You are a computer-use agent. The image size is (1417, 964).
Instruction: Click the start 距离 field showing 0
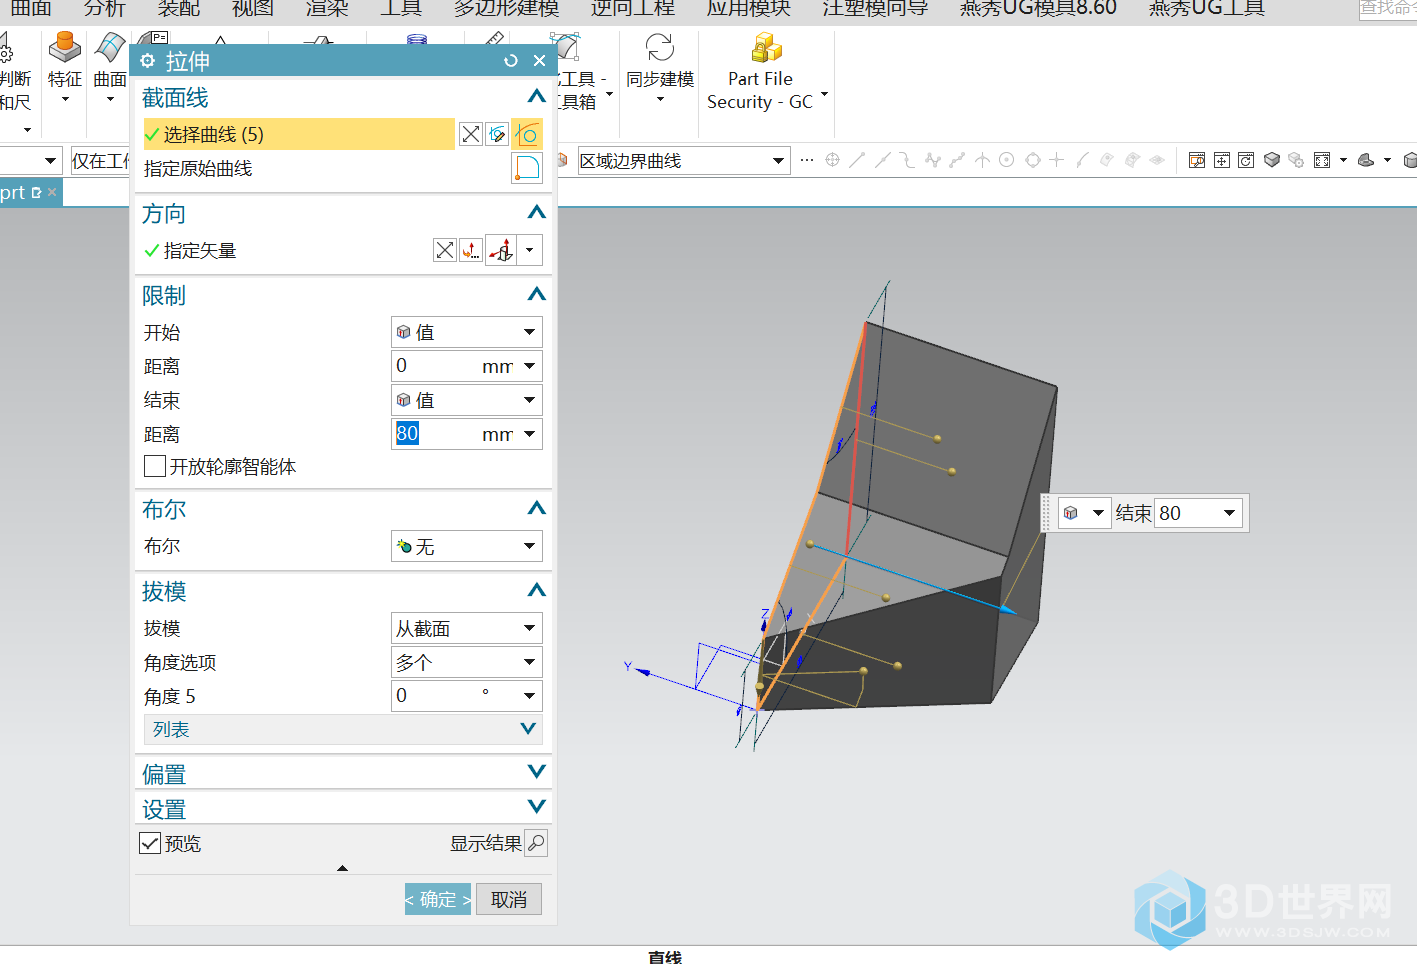[435, 366]
